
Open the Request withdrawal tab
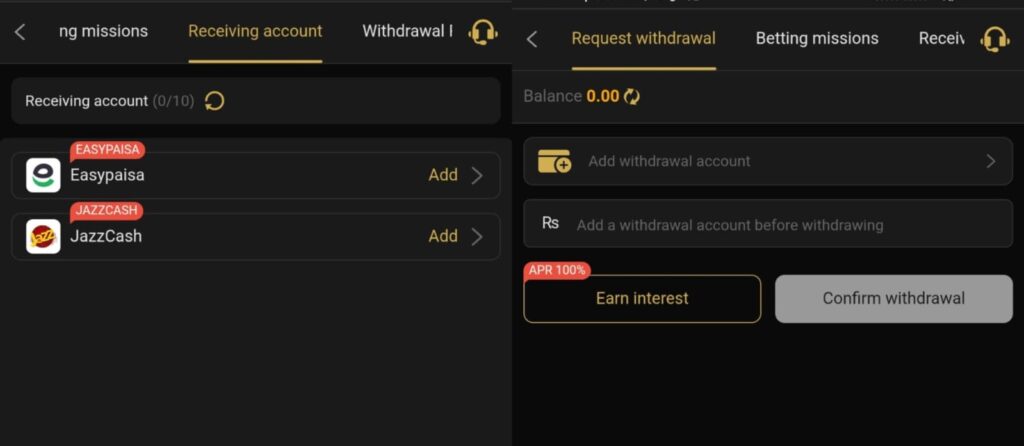tap(643, 39)
